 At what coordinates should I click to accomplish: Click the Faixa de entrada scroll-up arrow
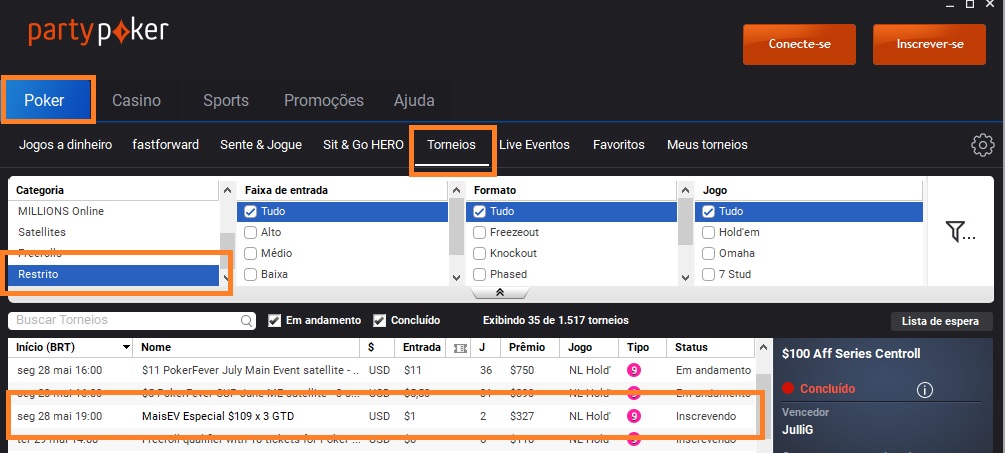[456, 190]
